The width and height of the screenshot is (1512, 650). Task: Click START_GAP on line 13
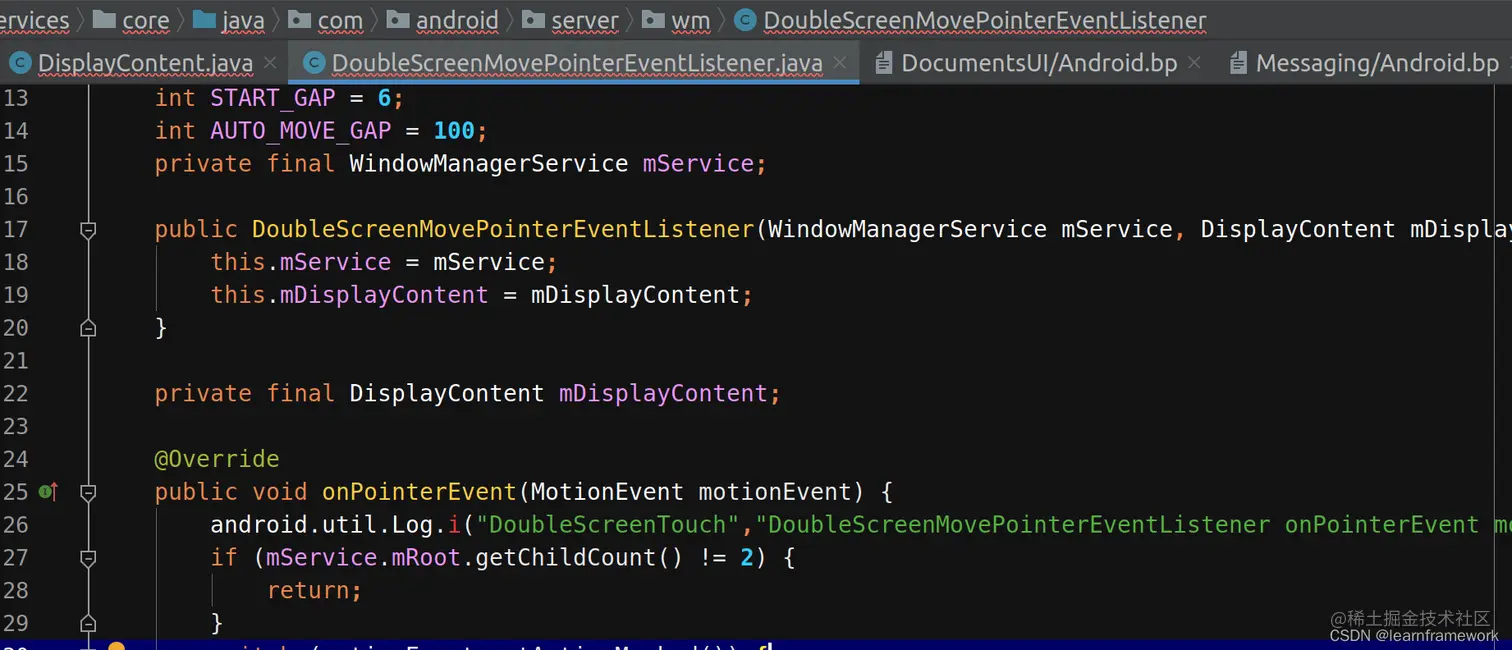(273, 98)
